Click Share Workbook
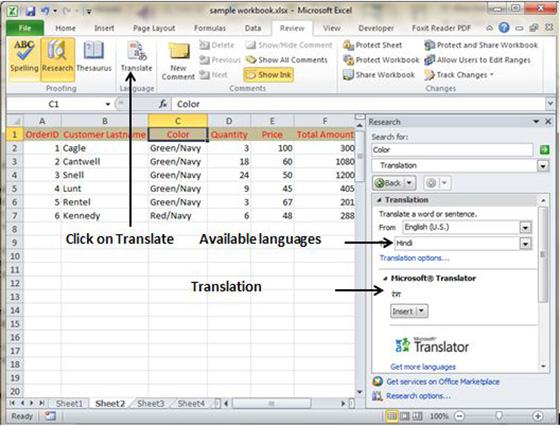This screenshot has width=560, height=427. pos(379,75)
